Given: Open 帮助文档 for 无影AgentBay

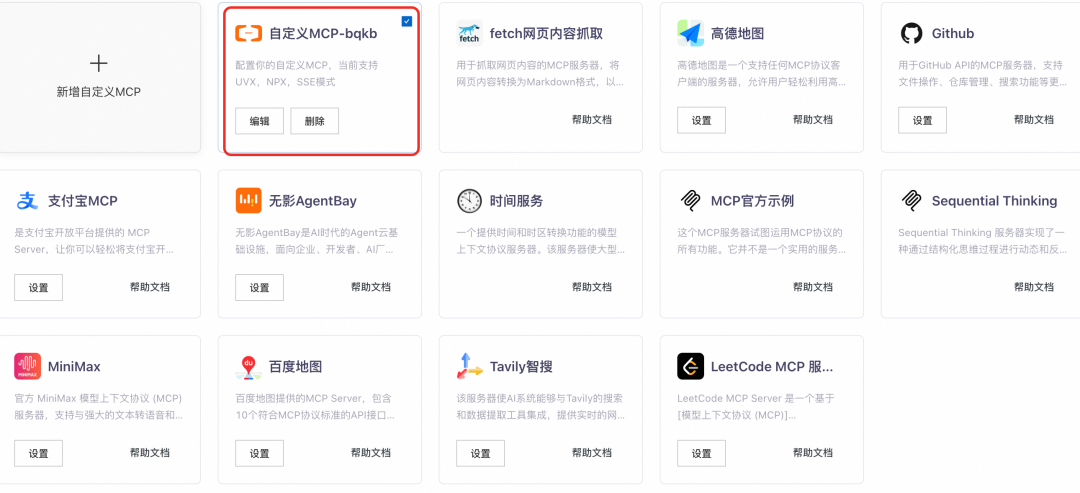Looking at the screenshot, I should click(371, 286).
